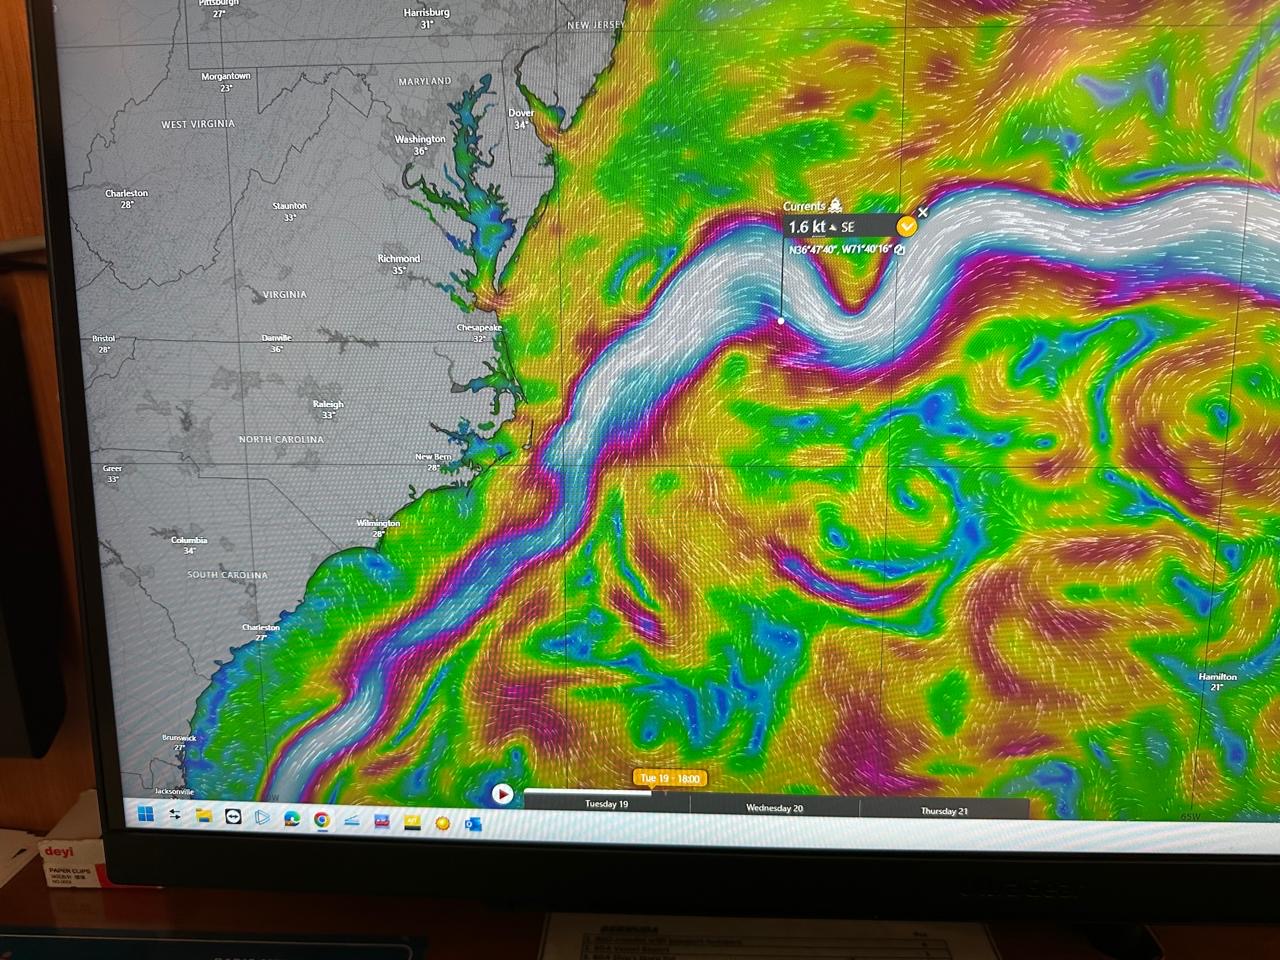Launch TeamViewer from the taskbar
1280x960 pixels.
pyautogui.click(x=233, y=816)
